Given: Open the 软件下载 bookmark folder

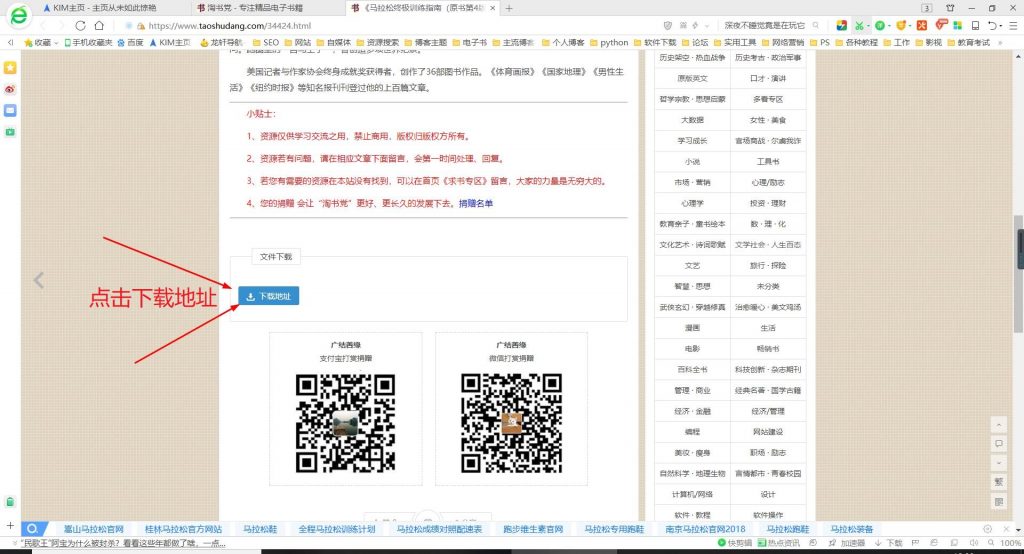Looking at the screenshot, I should pyautogui.click(x=655, y=42).
